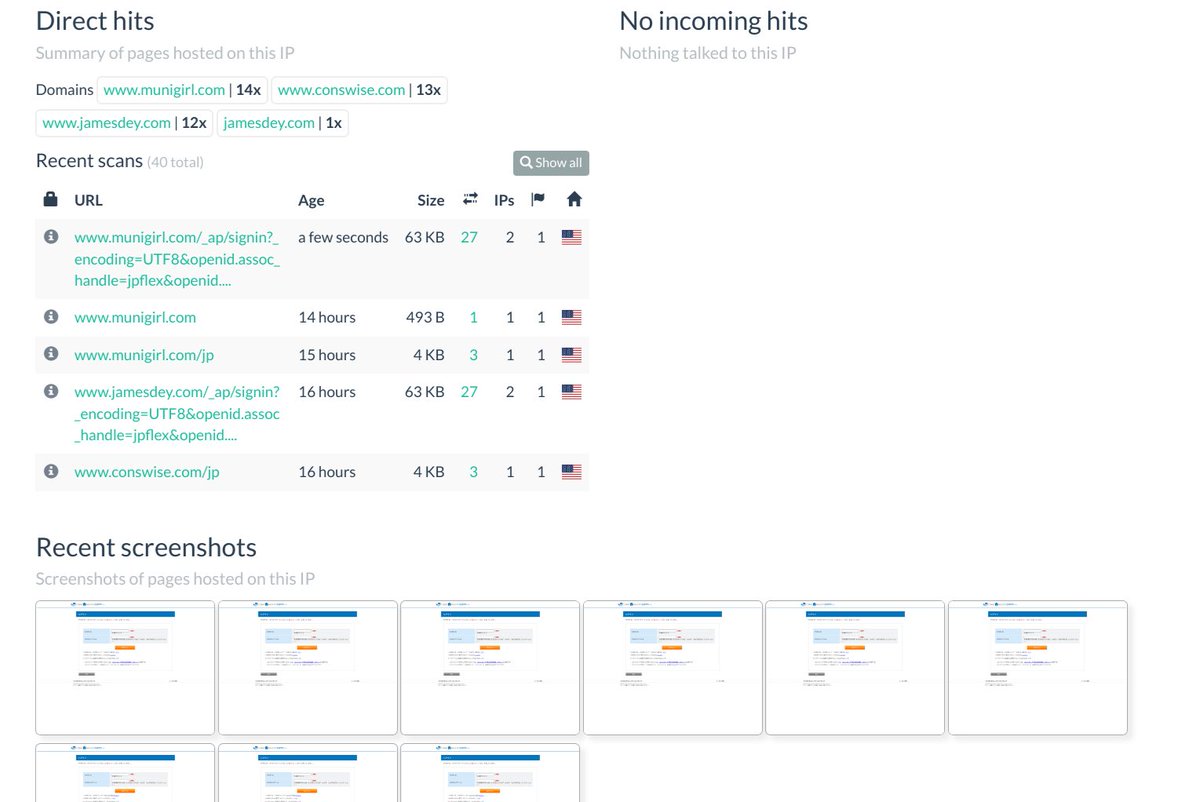Click the URL column header
Screen dimensions: 1200x802
(x=88, y=200)
